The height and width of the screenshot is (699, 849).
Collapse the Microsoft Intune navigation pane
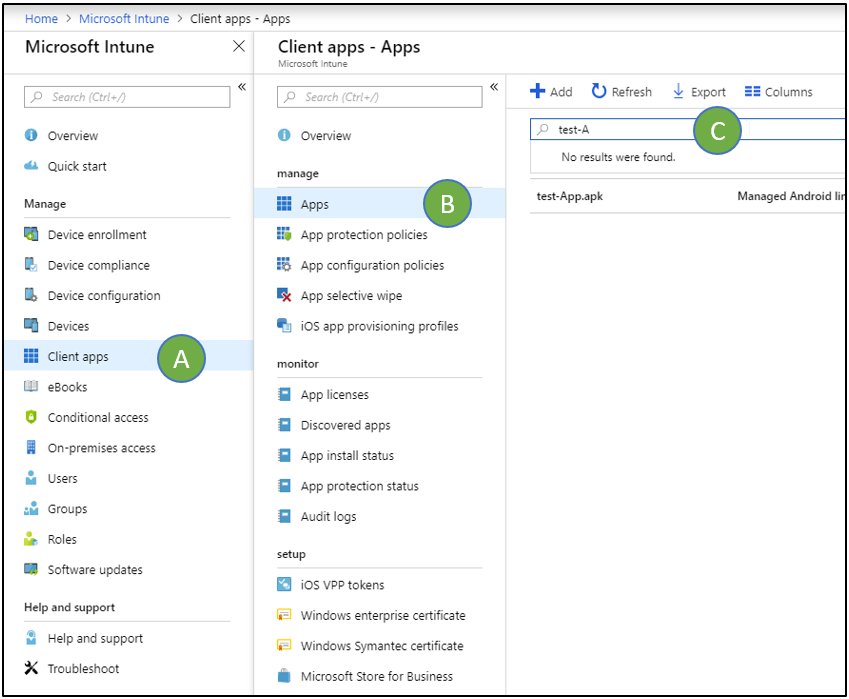(x=242, y=87)
